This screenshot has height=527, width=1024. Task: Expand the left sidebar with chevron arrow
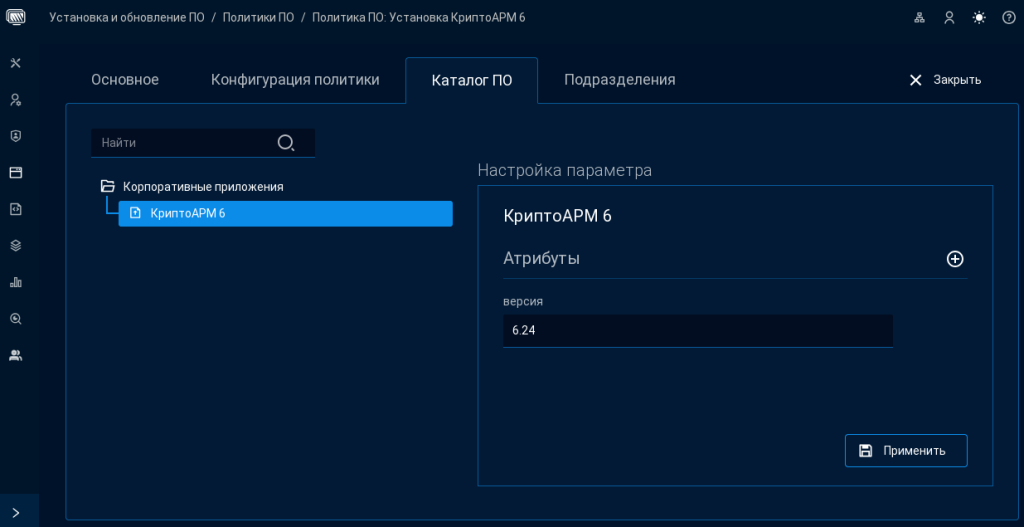pyautogui.click(x=15, y=512)
